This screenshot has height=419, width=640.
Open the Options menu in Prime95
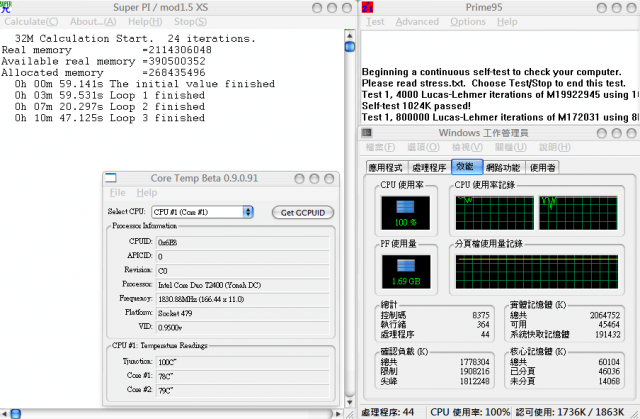tap(468, 22)
